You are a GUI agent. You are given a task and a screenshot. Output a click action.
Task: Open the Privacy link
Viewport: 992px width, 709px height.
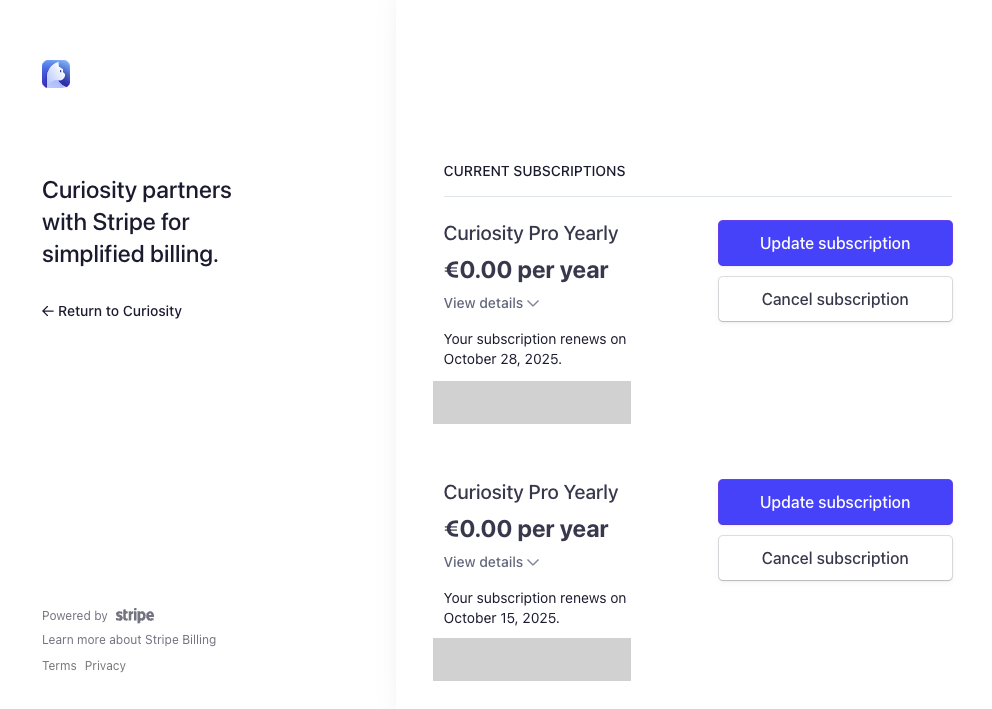(x=105, y=665)
